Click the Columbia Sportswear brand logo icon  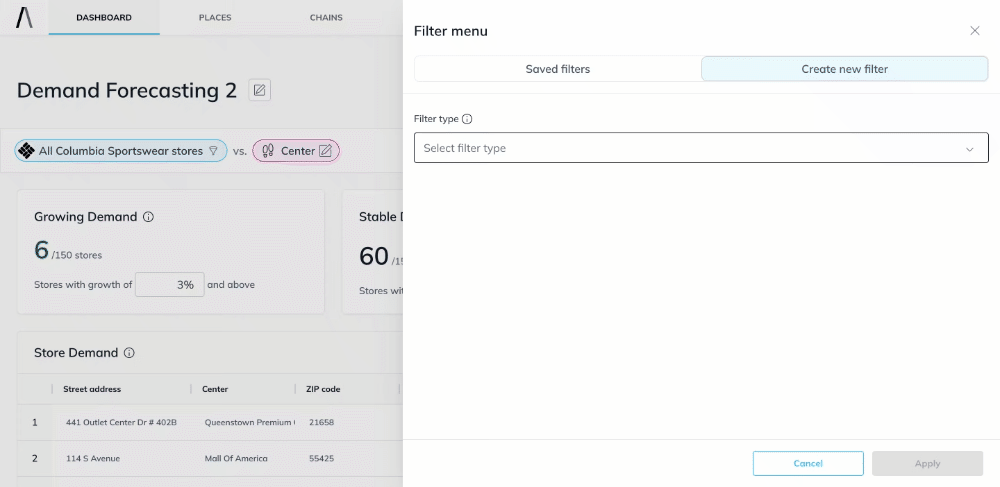(26, 151)
